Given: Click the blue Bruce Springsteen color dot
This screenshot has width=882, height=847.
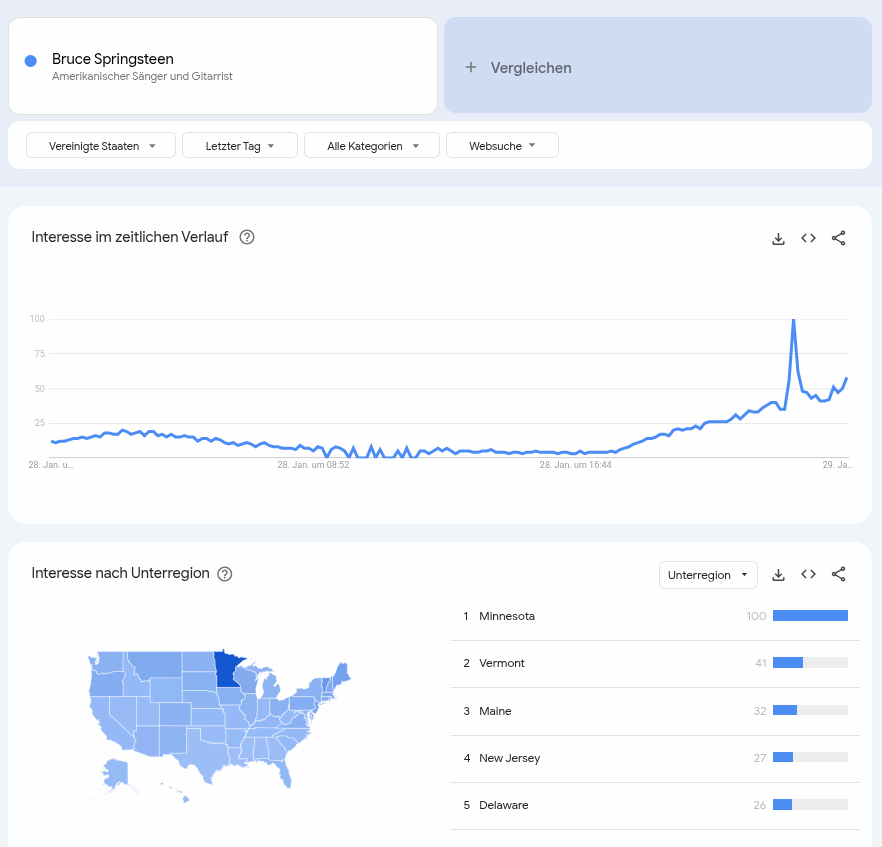Looking at the screenshot, I should click(31, 62).
